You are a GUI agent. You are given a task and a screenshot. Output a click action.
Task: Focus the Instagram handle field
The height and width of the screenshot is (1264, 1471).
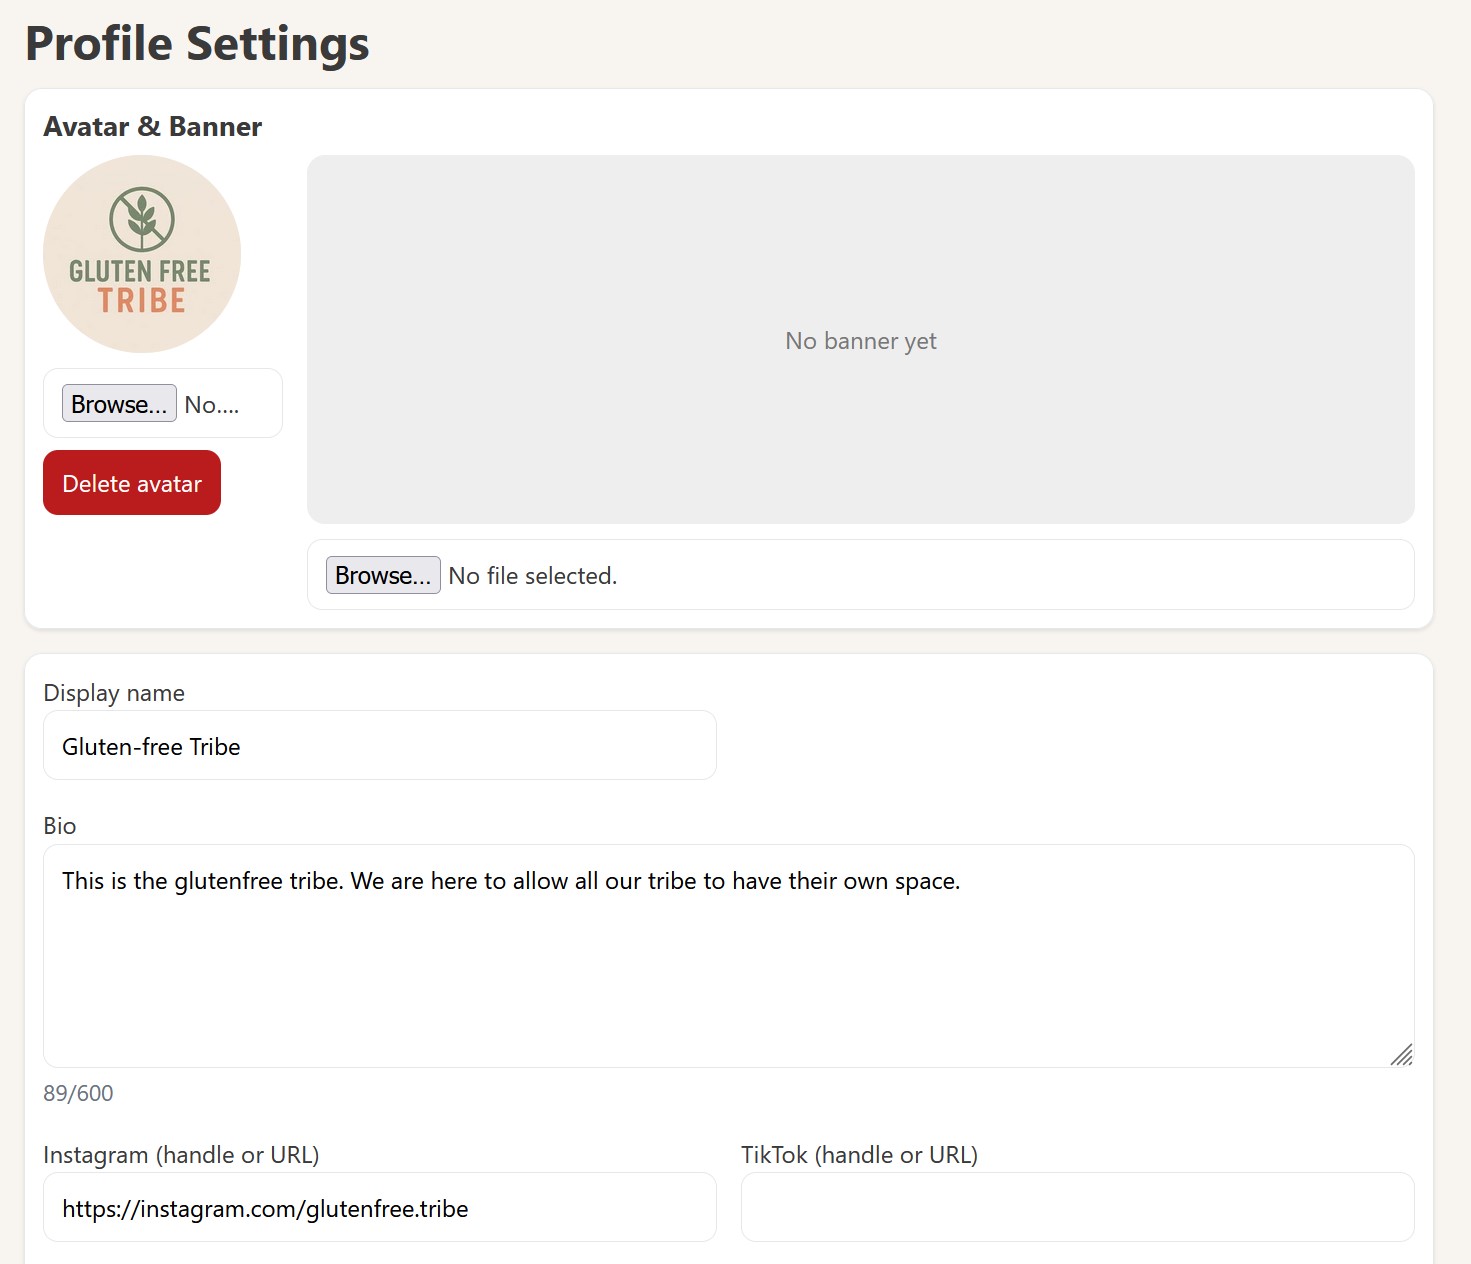click(380, 1207)
